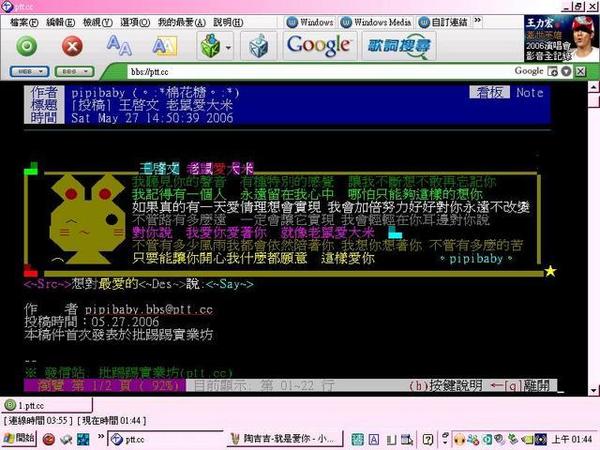Click the orange face tray icon
The image size is (600, 450).
tap(460, 439)
